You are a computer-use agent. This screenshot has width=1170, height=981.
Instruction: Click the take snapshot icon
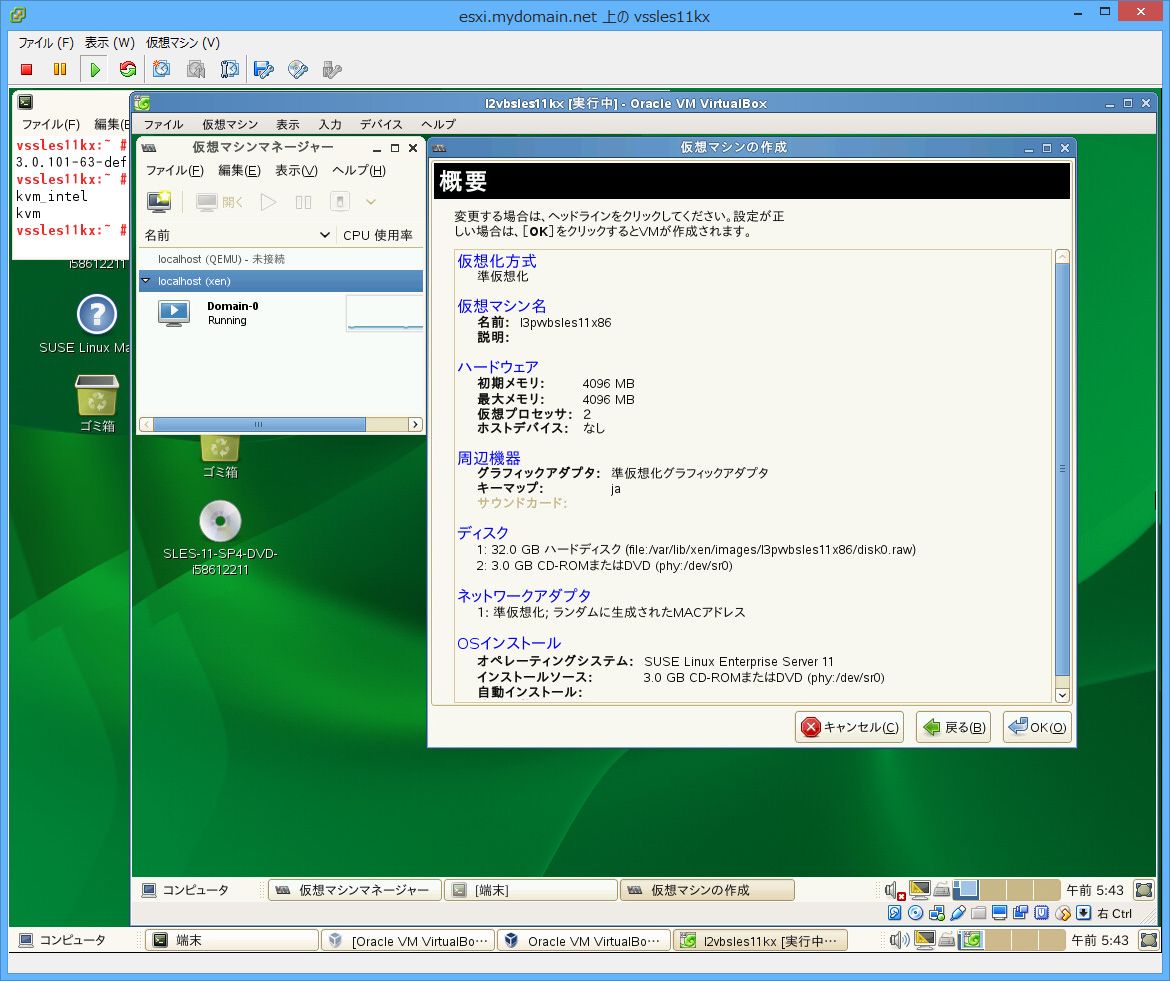[161, 69]
